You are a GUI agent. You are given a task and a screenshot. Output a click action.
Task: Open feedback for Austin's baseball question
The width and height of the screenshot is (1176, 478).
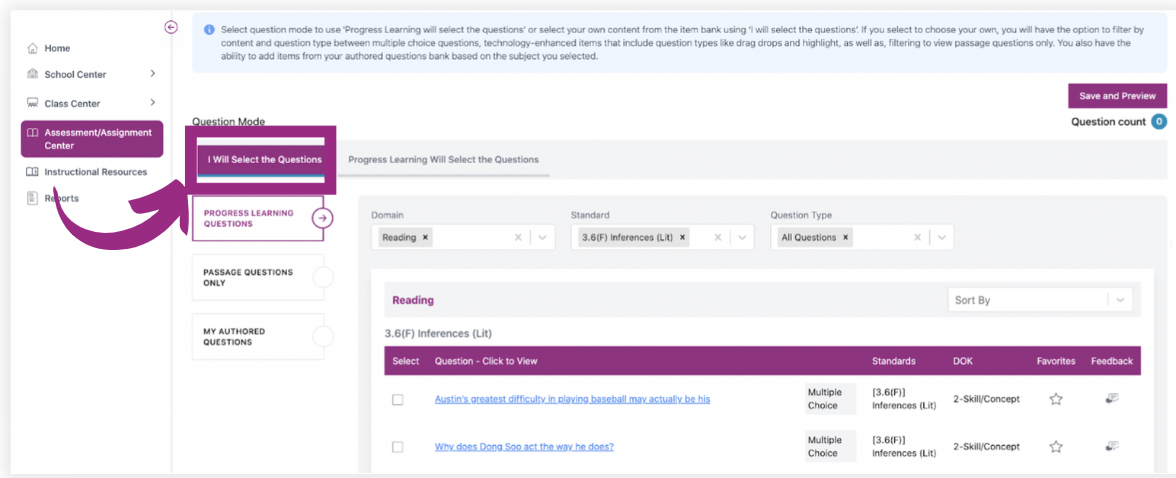pyautogui.click(x=1112, y=398)
